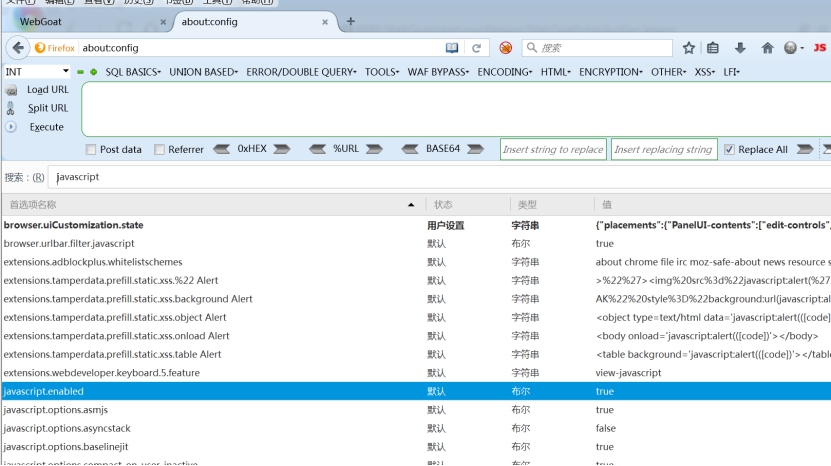Expand the WAF BYPASS menu
831x466 pixels.
pos(438,72)
